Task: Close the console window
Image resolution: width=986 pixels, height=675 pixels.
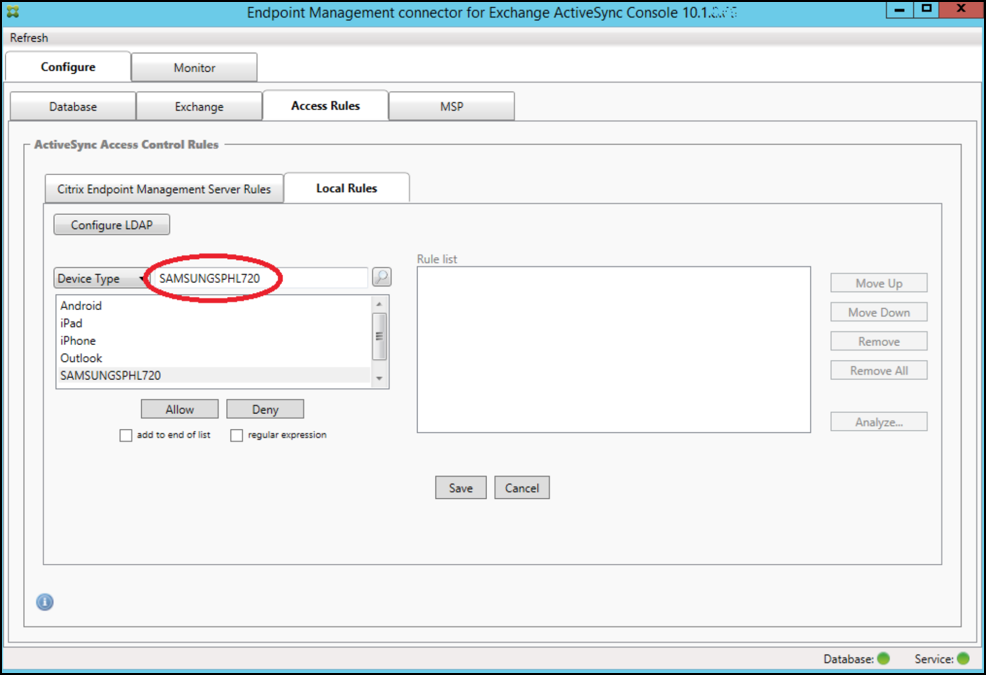Action: pos(961,9)
